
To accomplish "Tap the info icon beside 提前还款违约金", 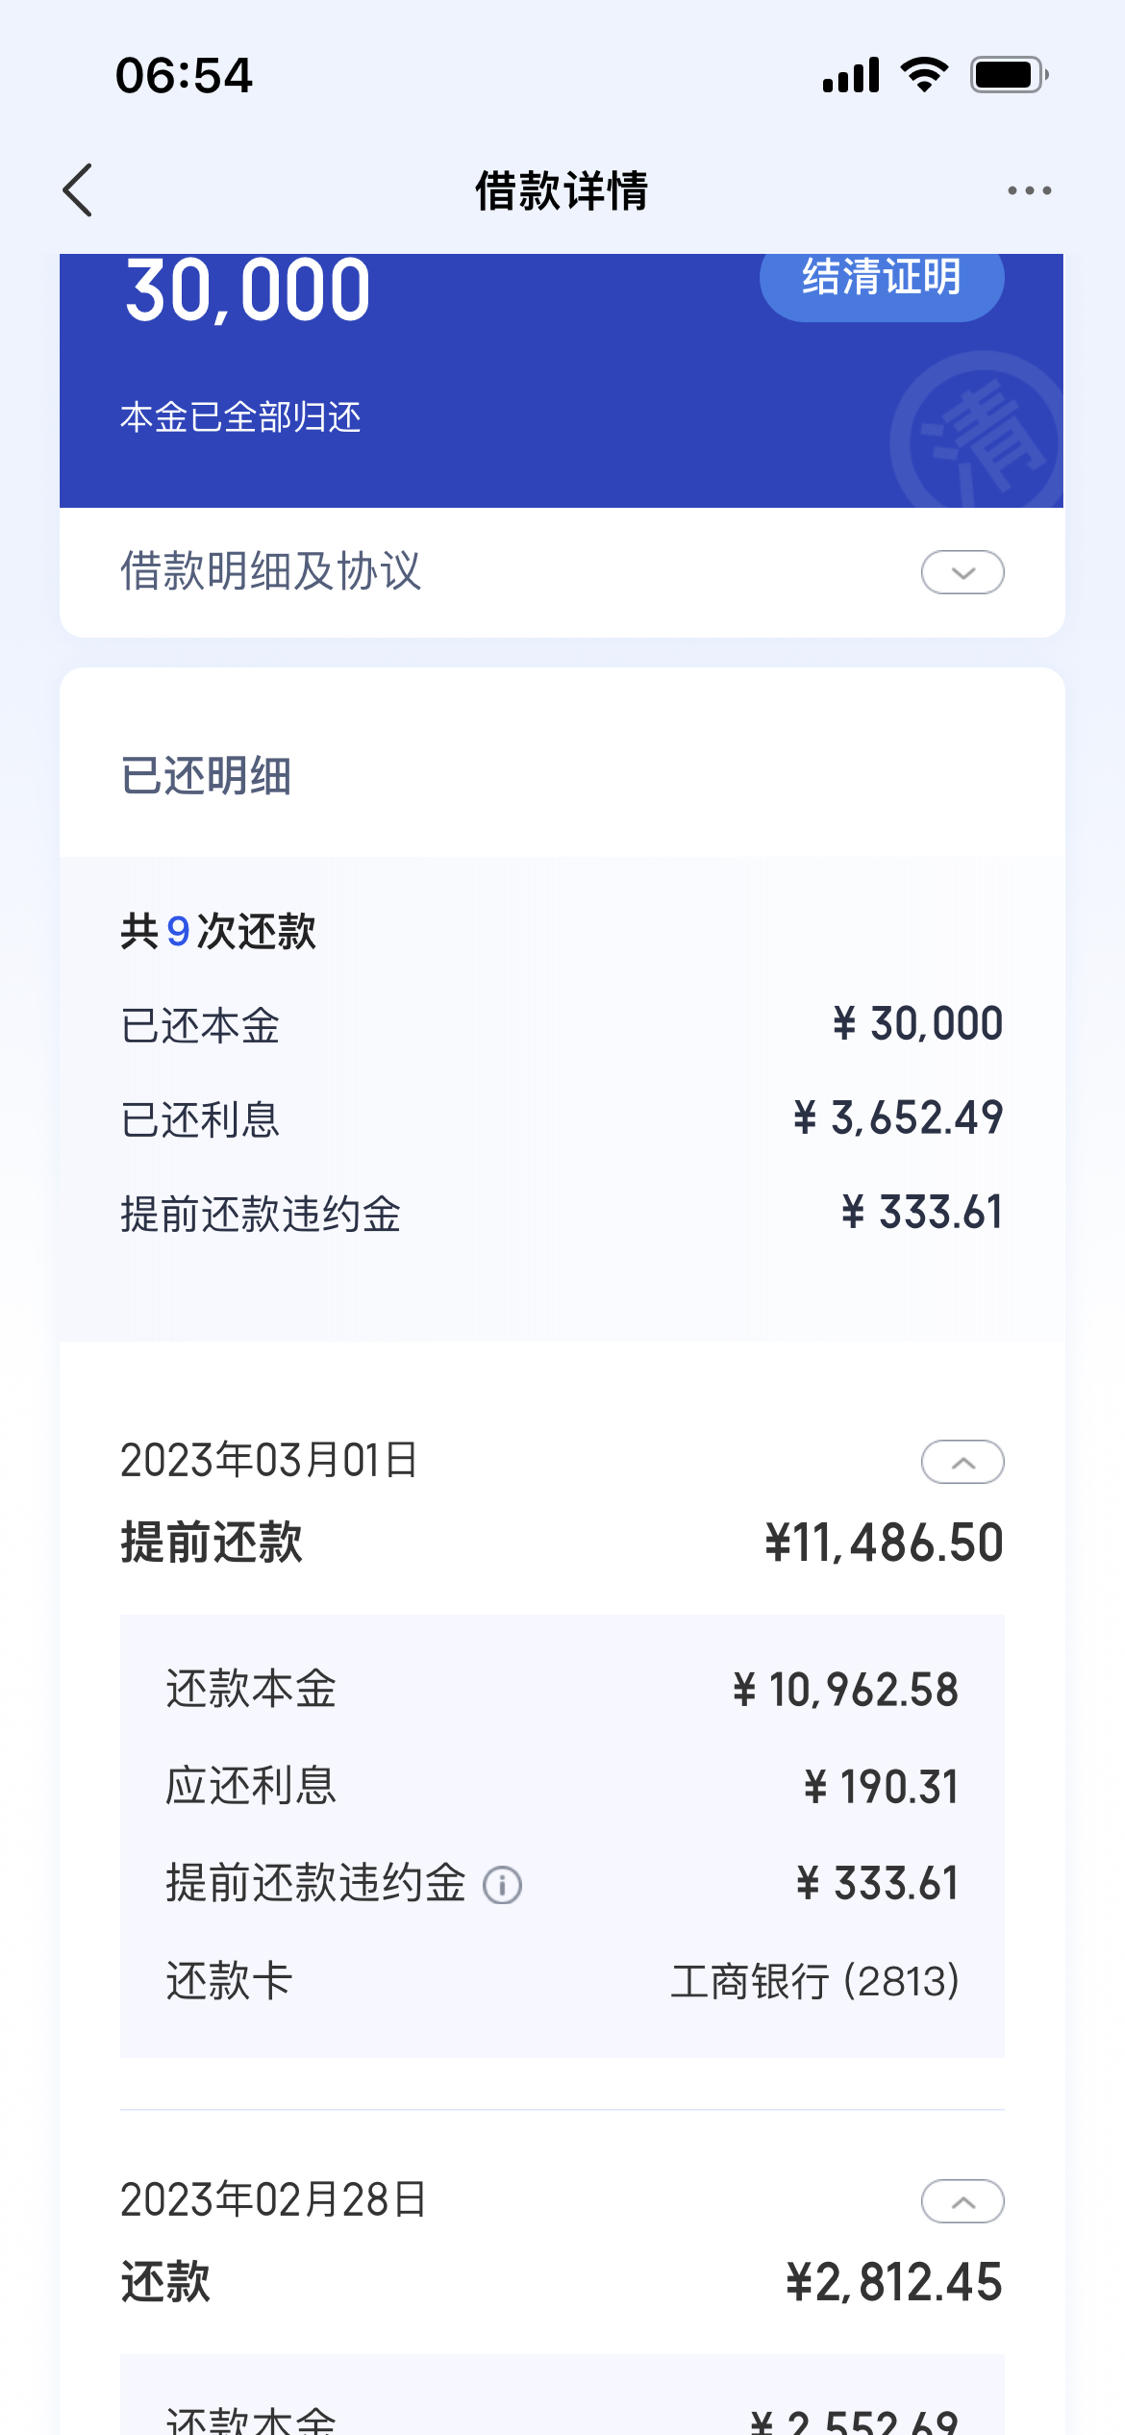I will pos(502,1885).
